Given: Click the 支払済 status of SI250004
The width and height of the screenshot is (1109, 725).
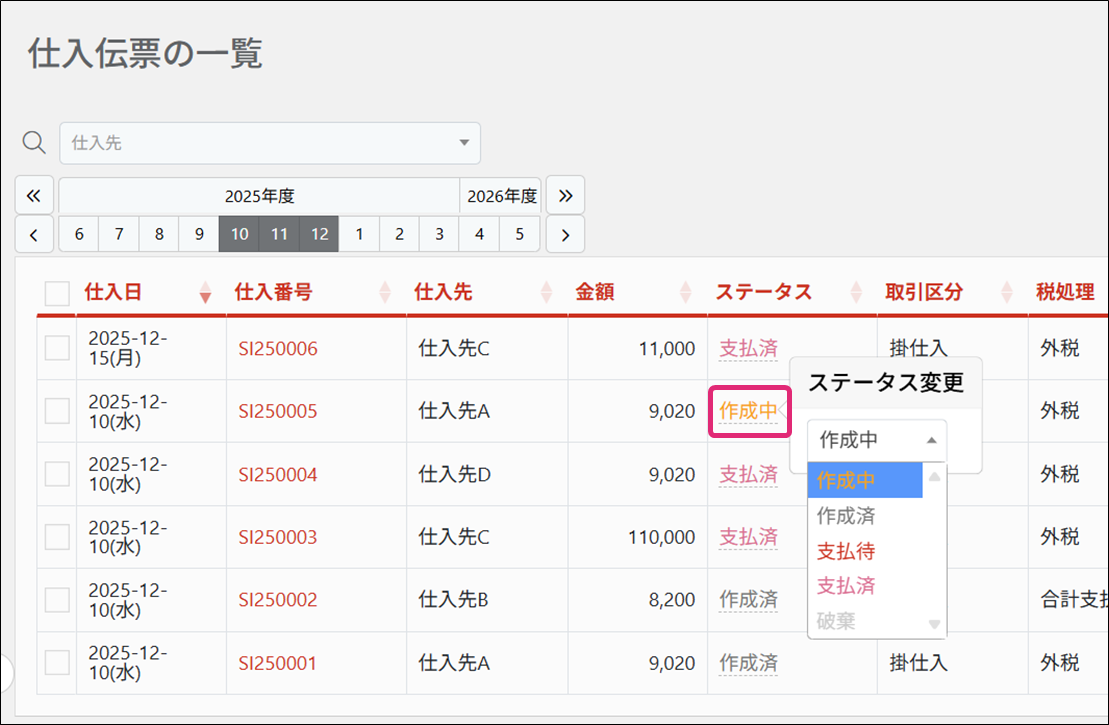Looking at the screenshot, I should 748,474.
